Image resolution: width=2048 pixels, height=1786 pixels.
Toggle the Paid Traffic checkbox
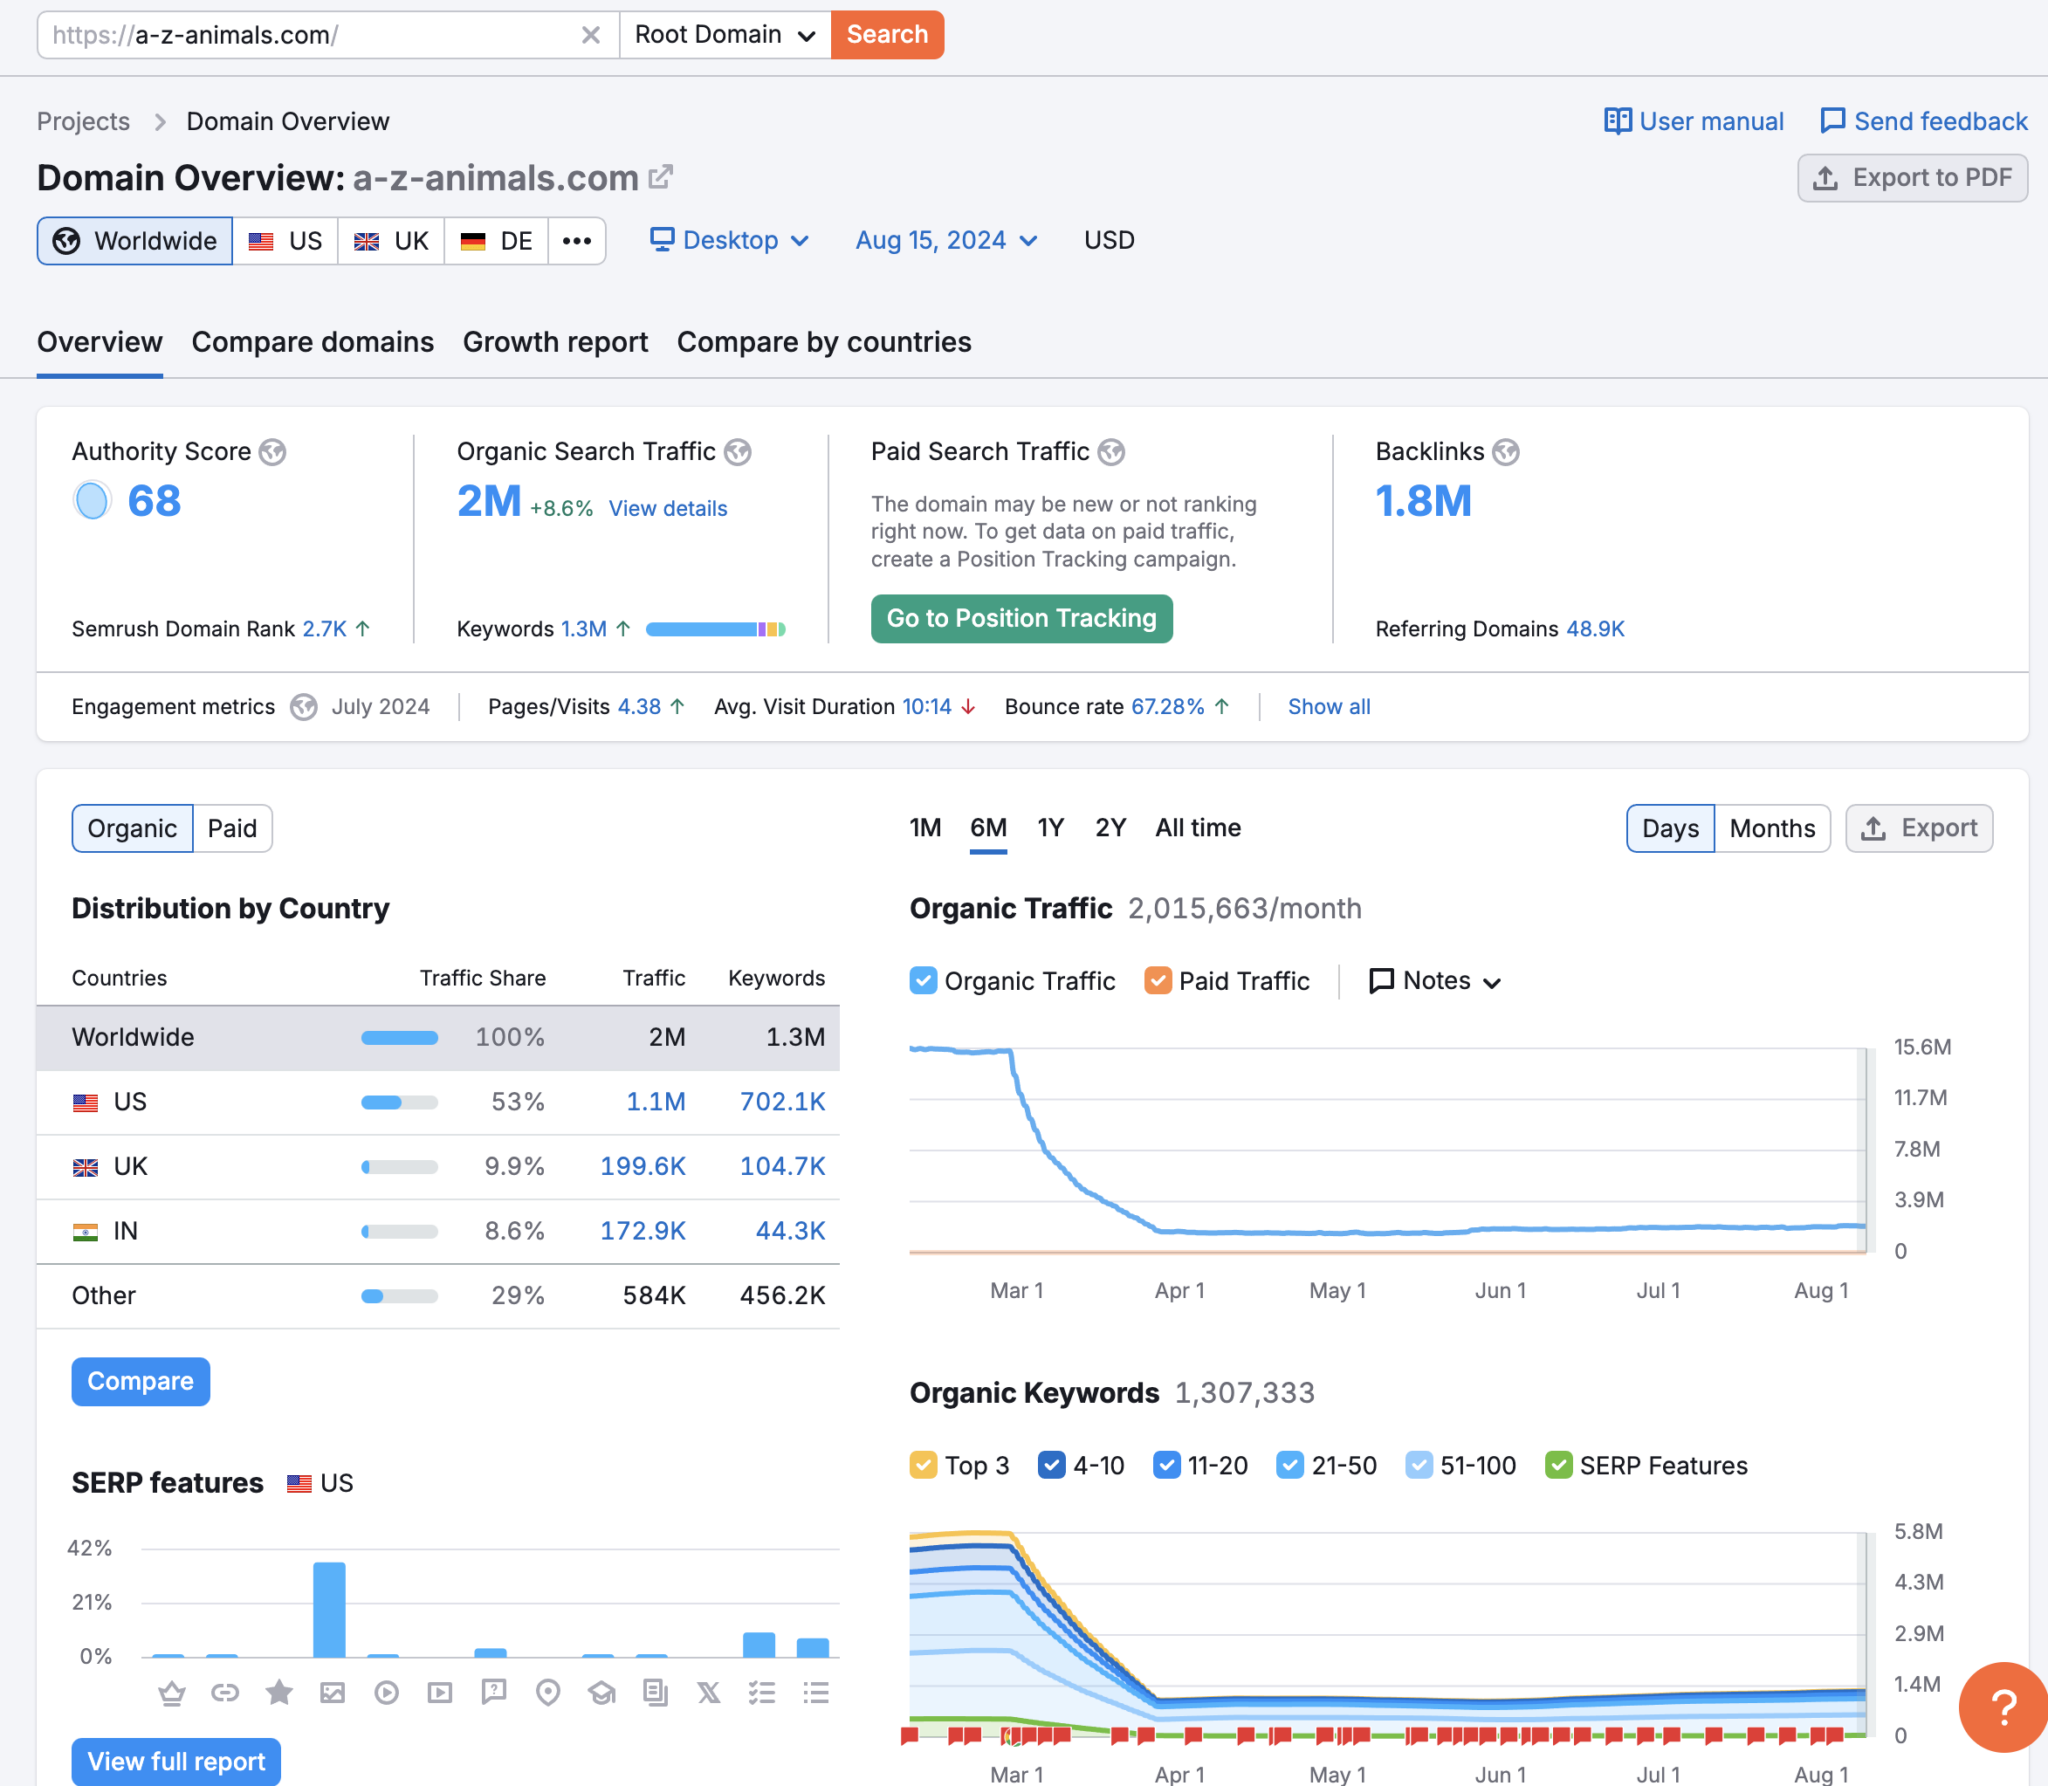tap(1157, 980)
